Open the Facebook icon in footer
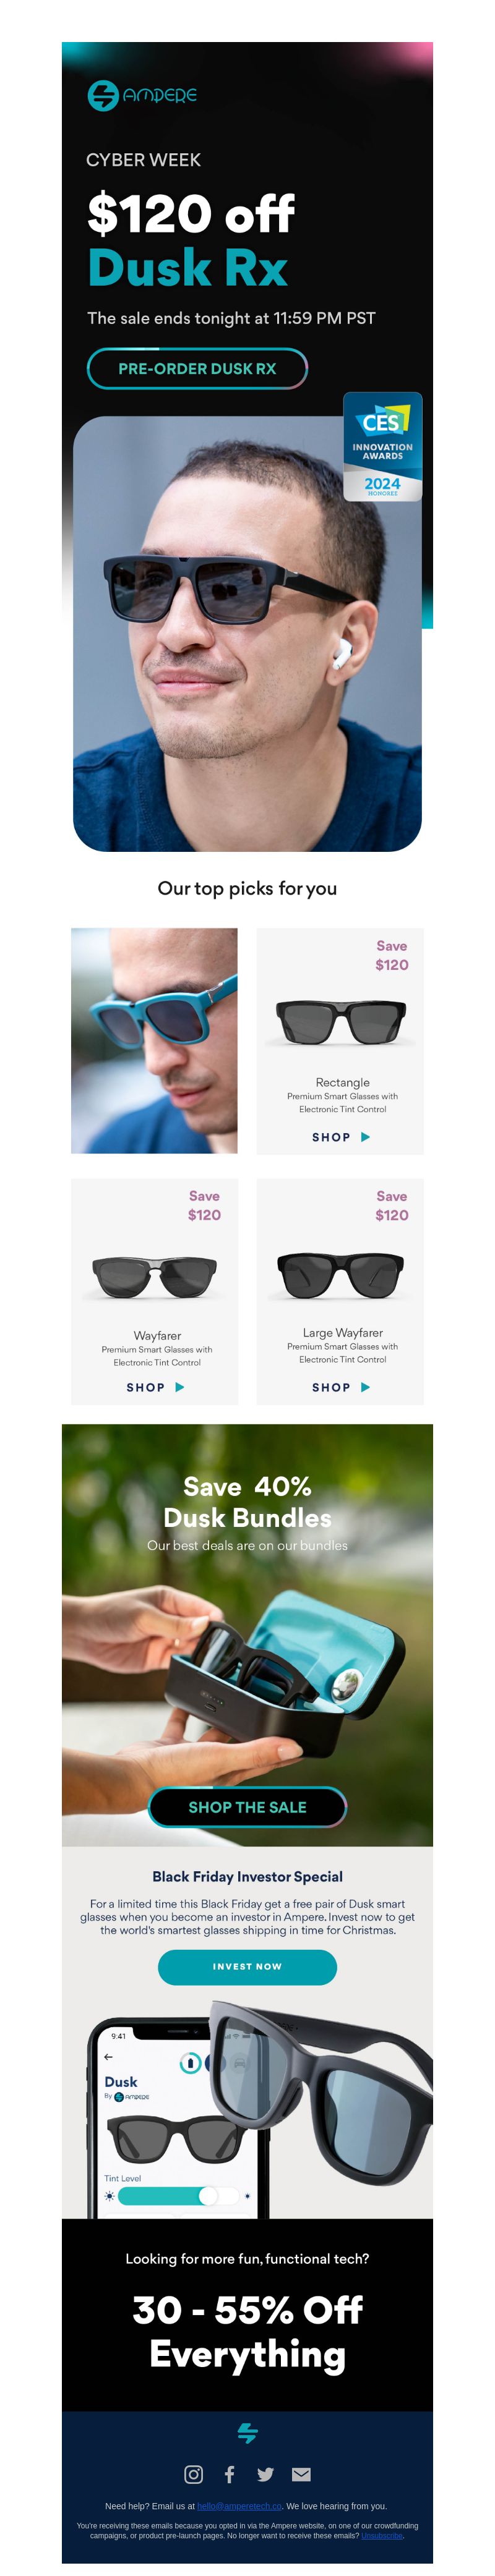Image resolution: width=495 pixels, height=2576 pixels. coord(230,2474)
